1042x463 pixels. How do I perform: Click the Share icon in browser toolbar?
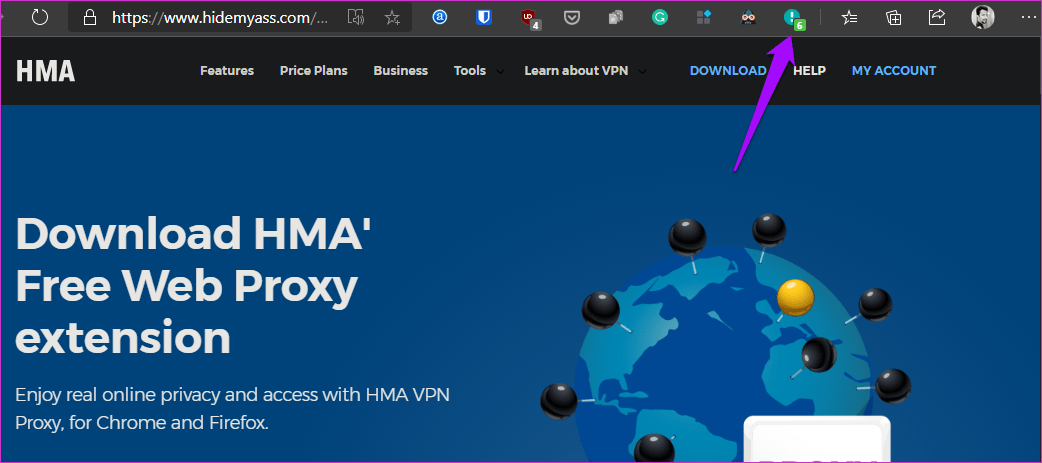point(937,17)
